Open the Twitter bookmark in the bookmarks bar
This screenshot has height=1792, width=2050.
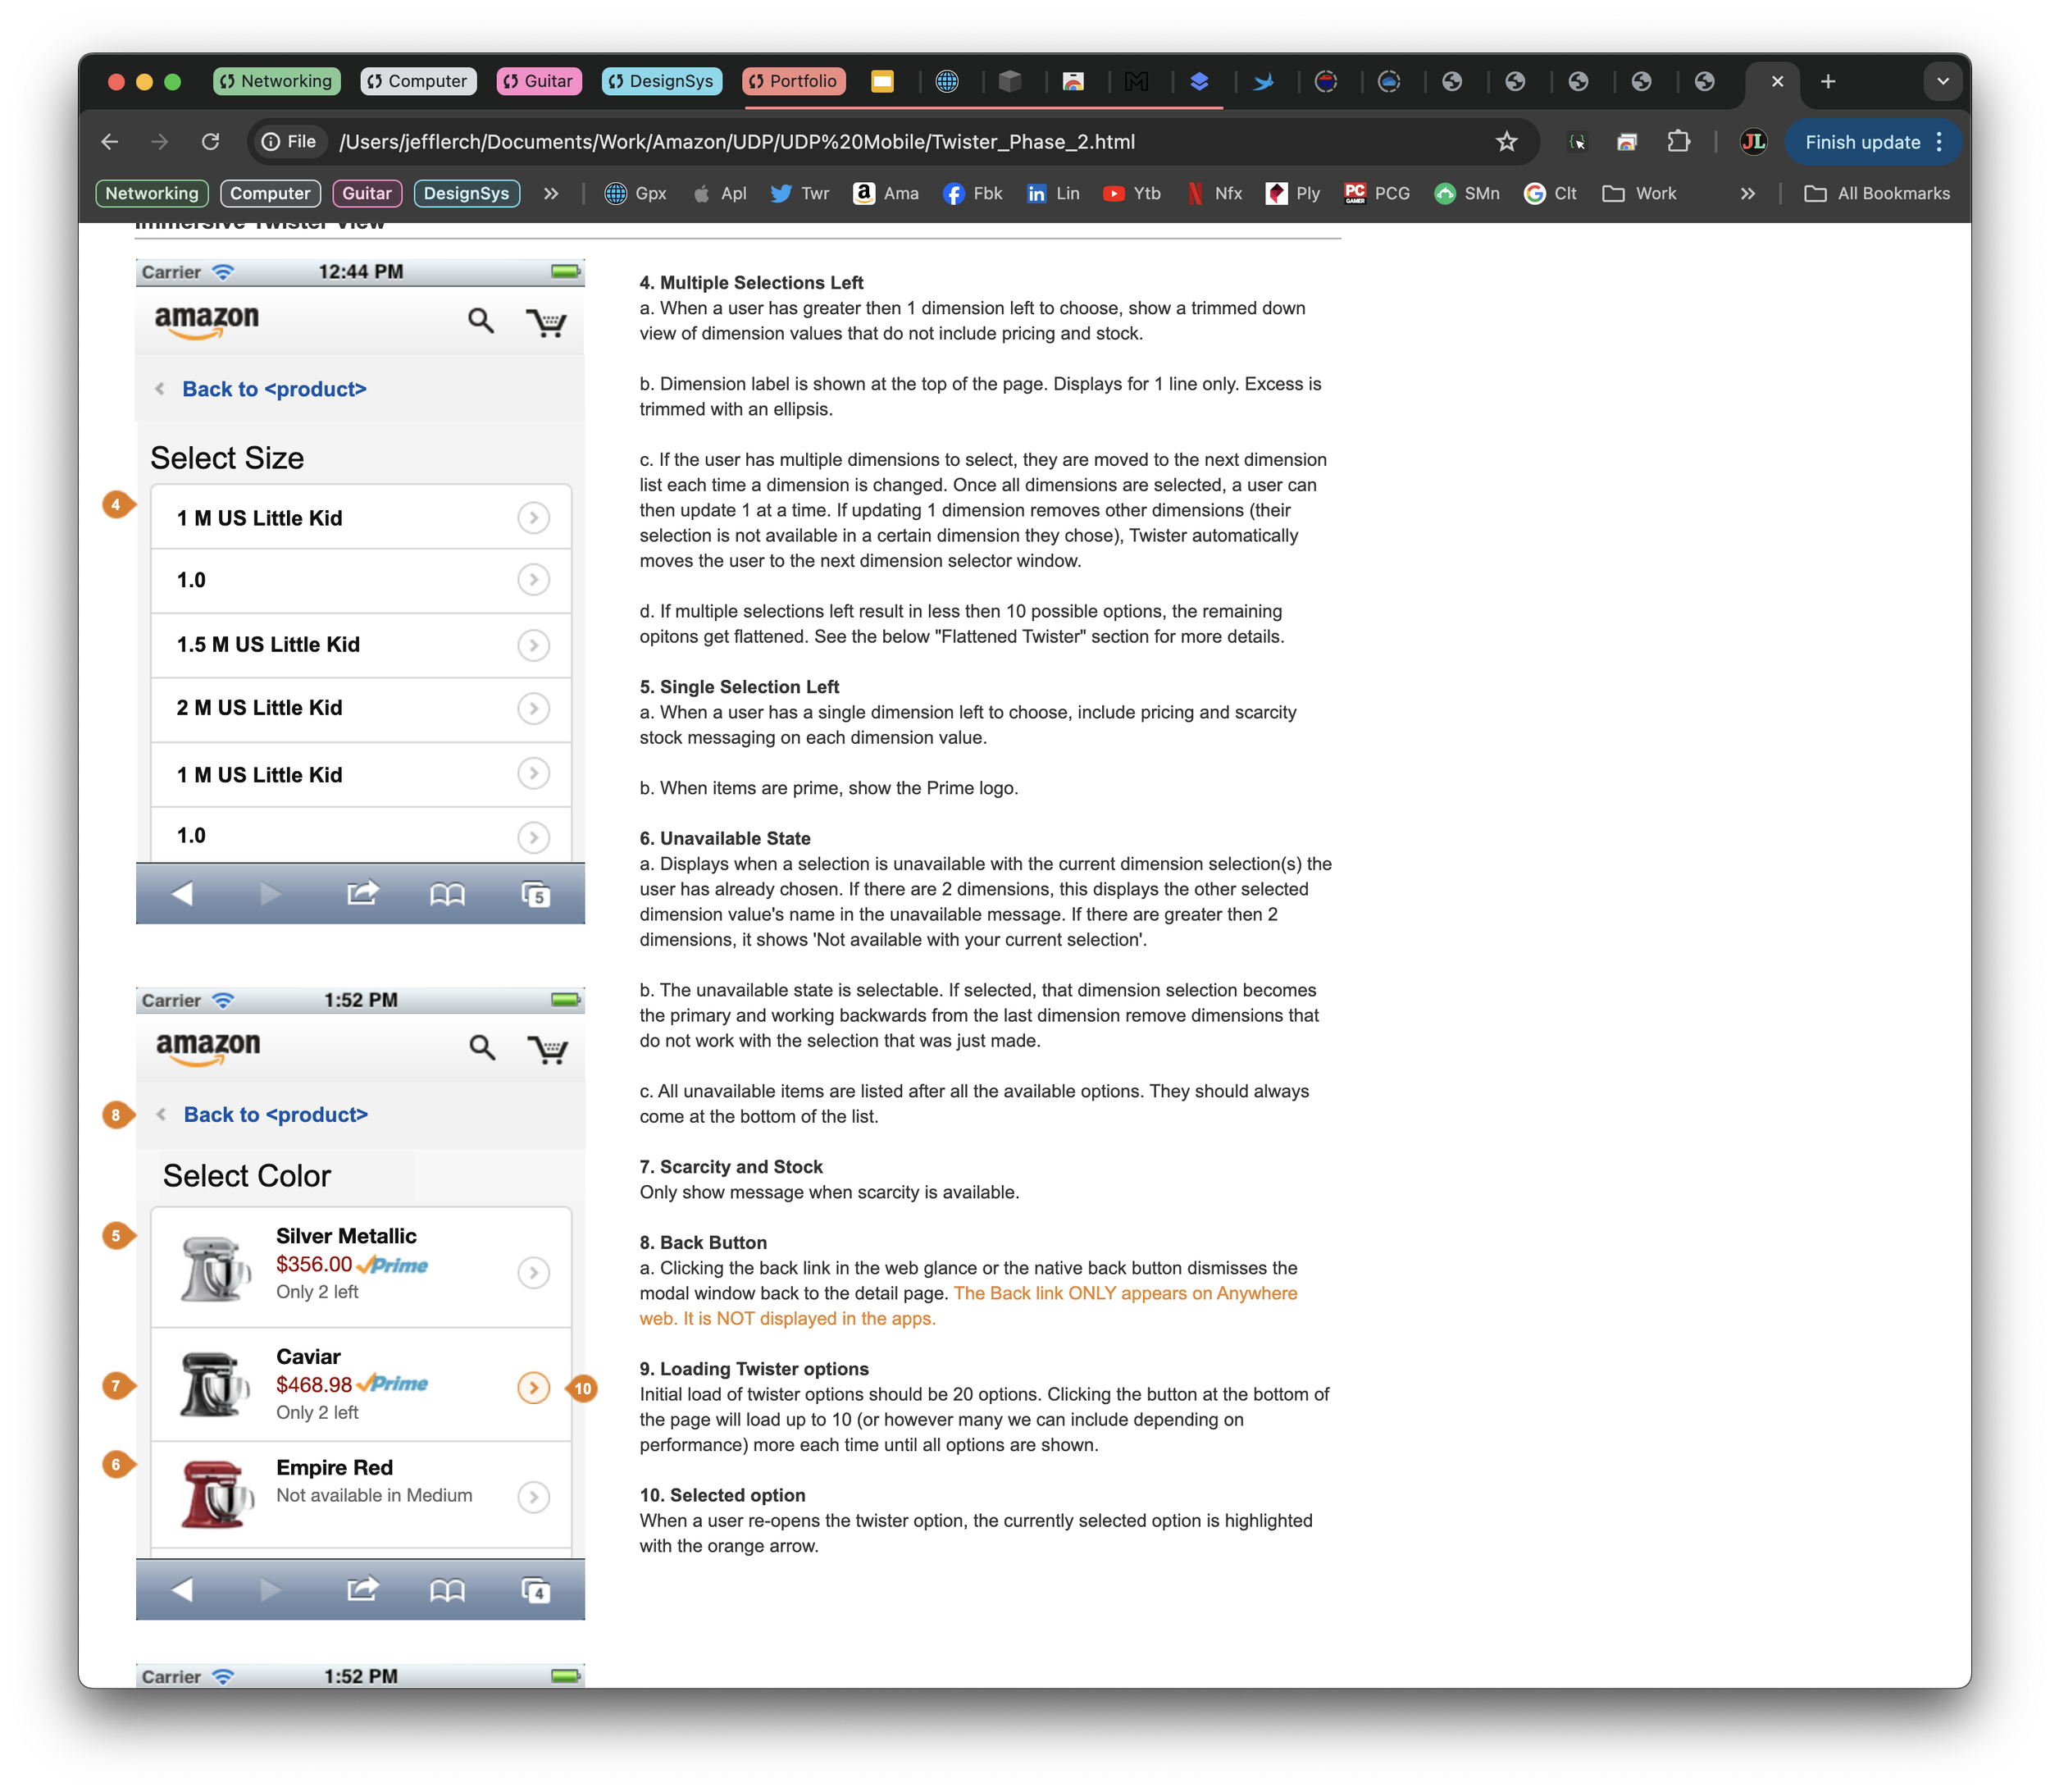tap(799, 193)
